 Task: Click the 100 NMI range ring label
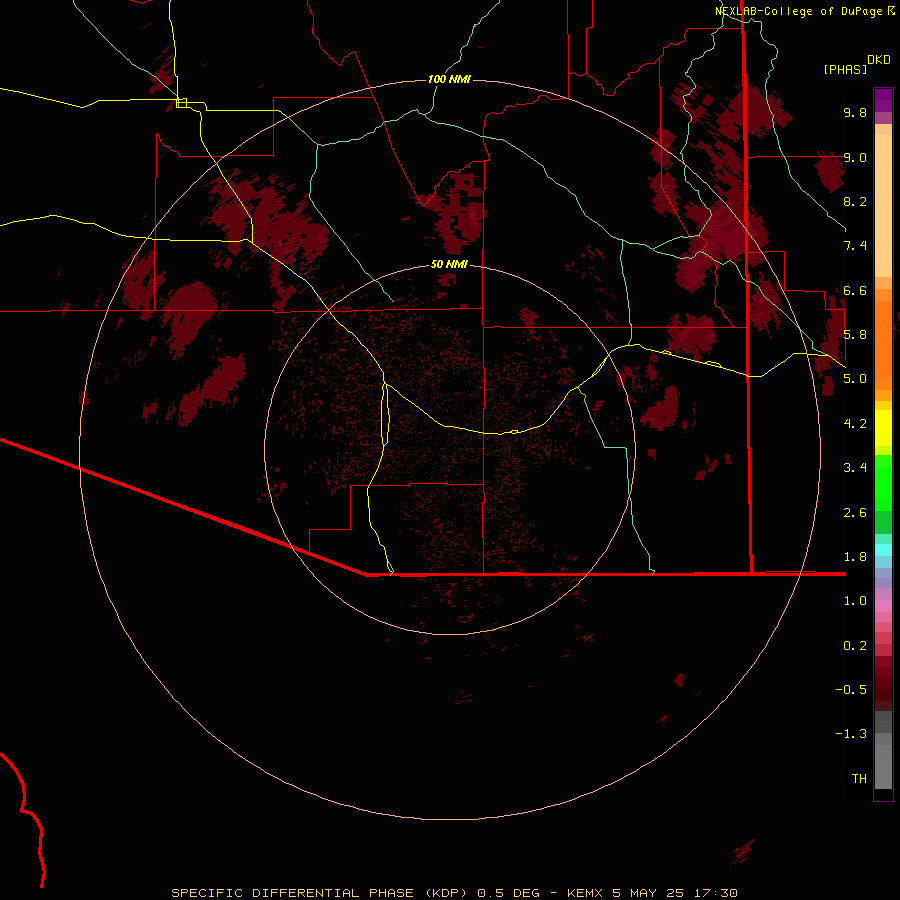coord(449,79)
